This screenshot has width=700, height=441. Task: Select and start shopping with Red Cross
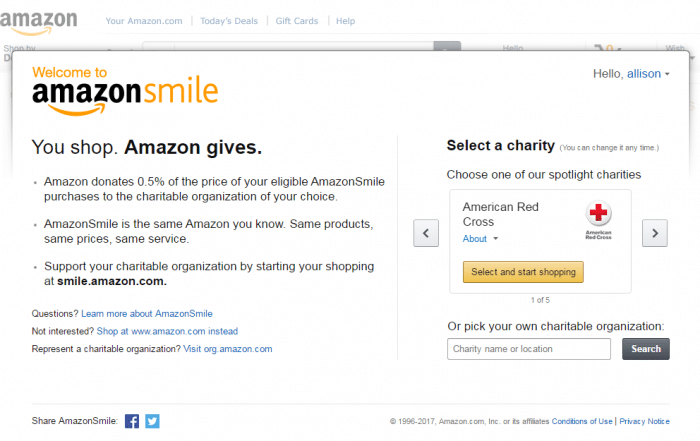click(523, 272)
